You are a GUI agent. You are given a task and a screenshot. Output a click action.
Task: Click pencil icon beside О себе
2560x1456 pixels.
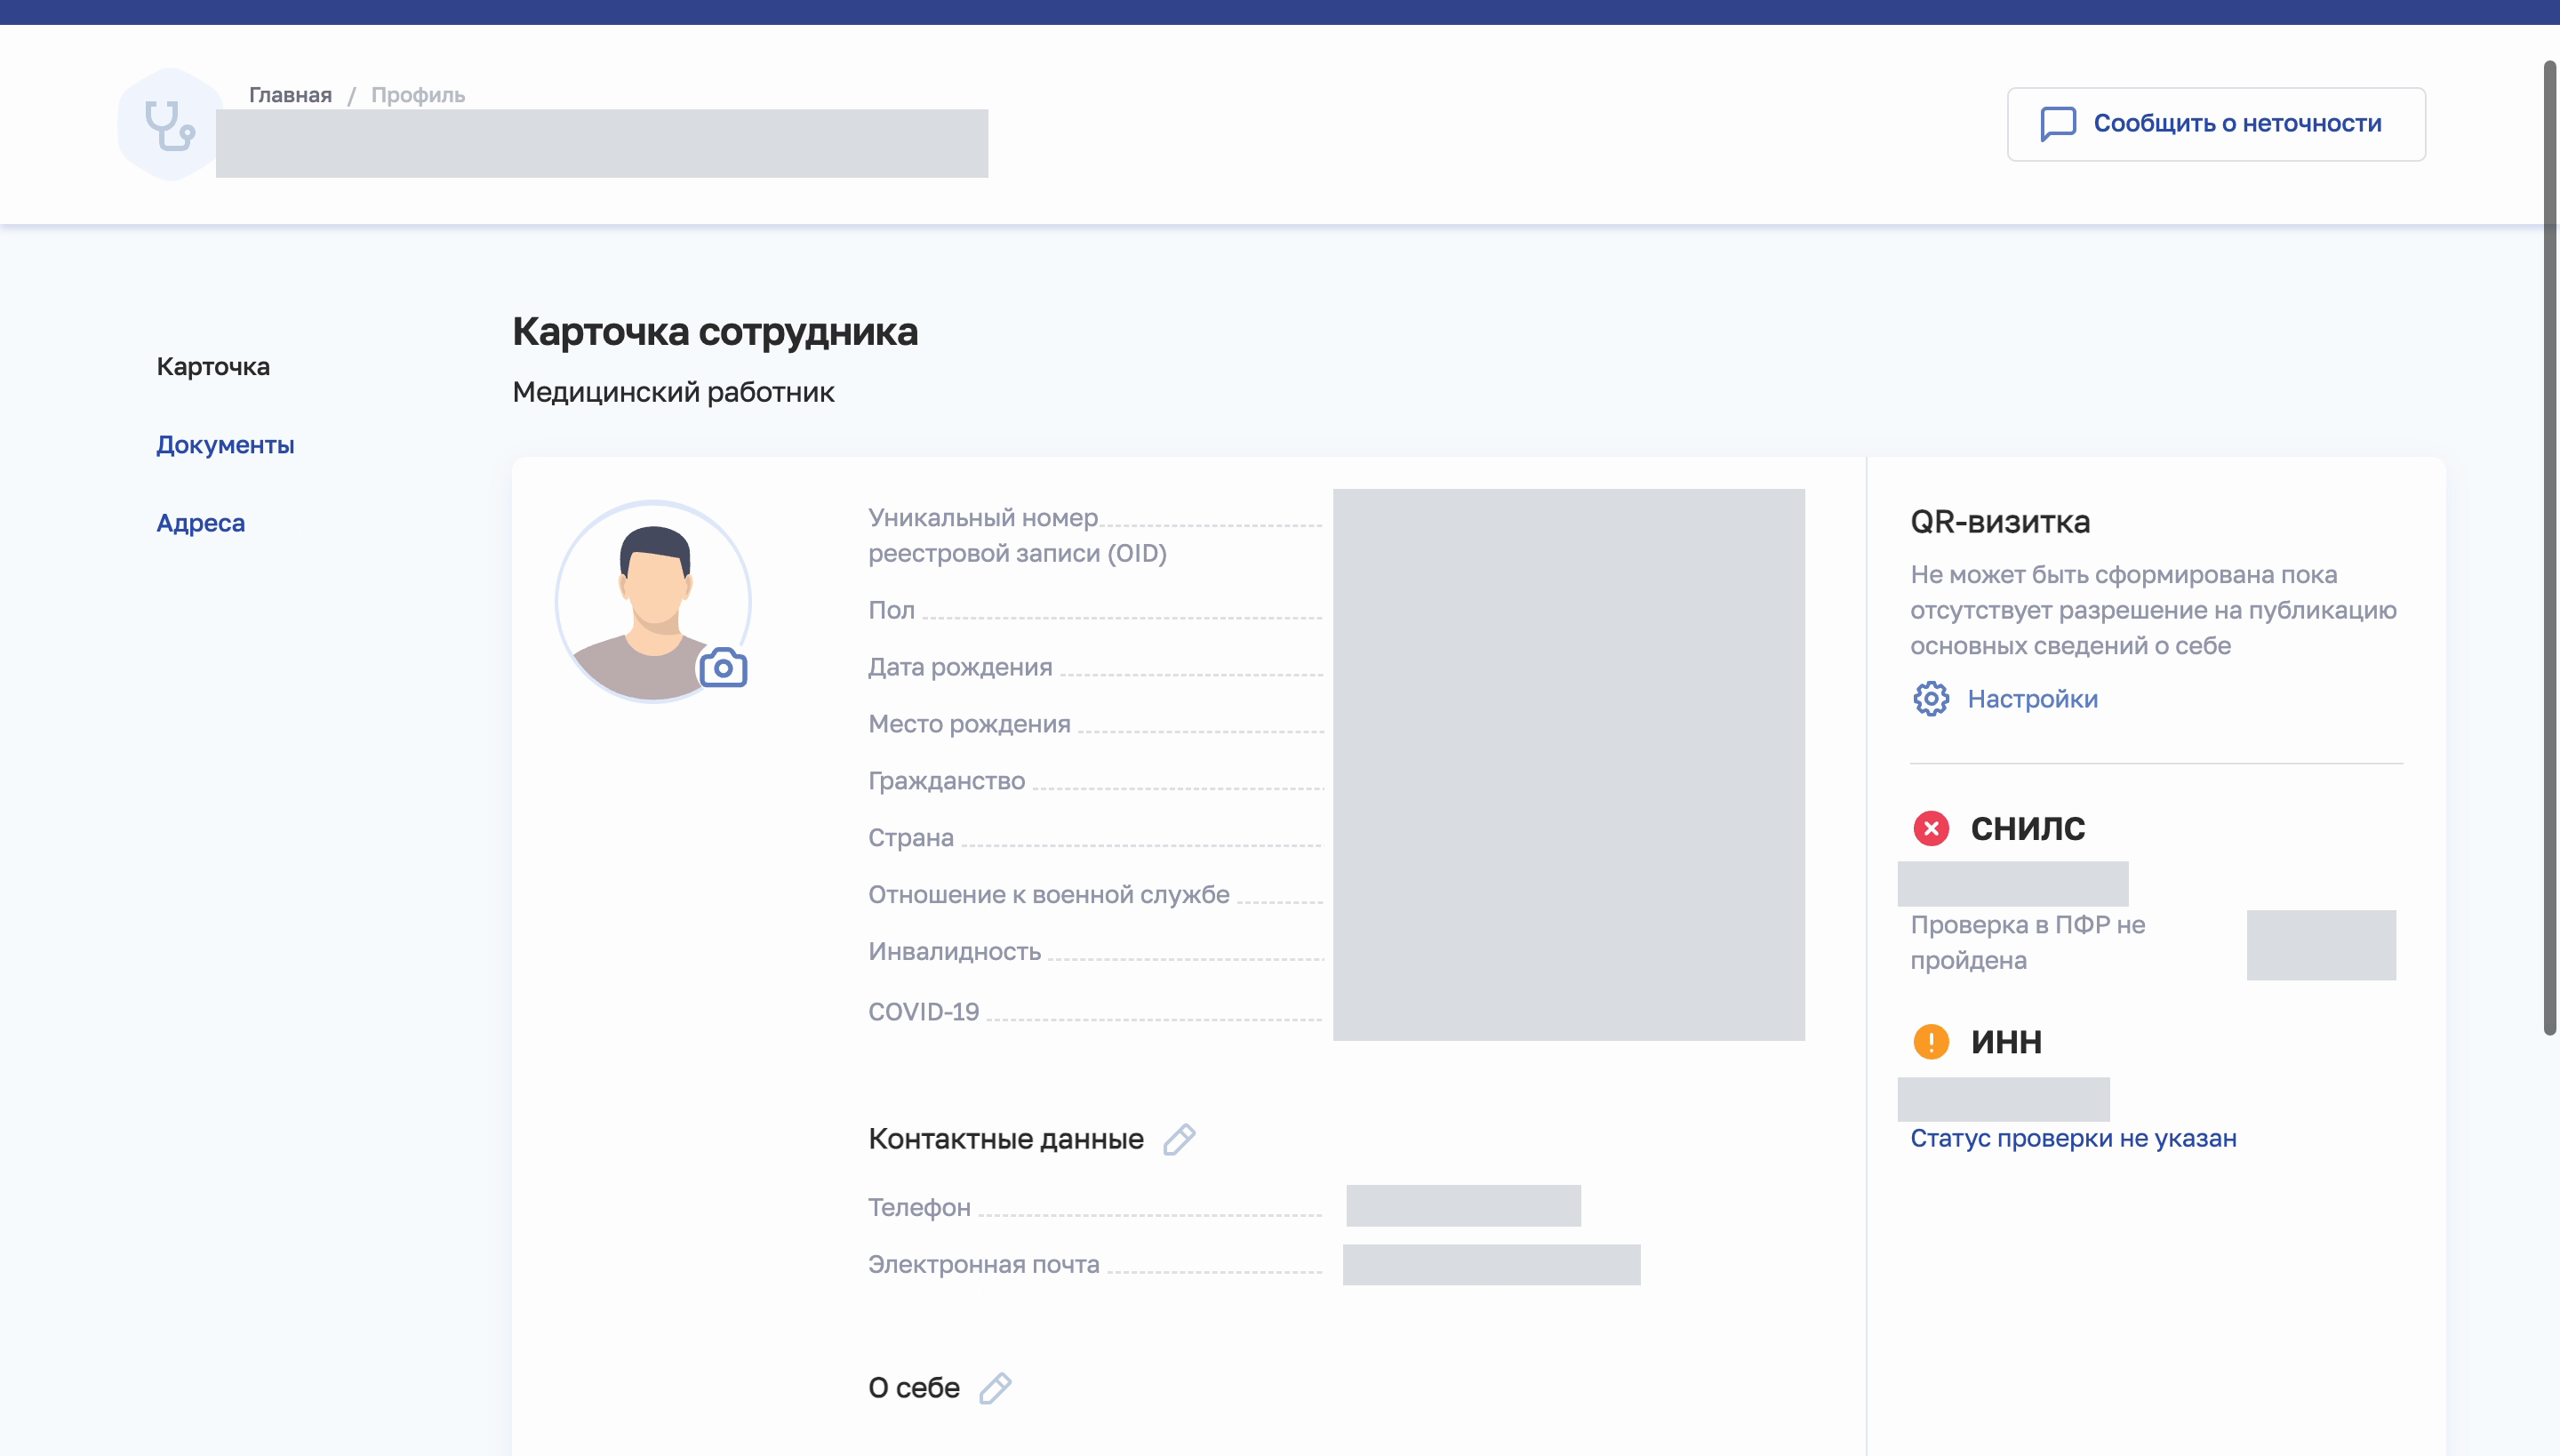point(995,1388)
